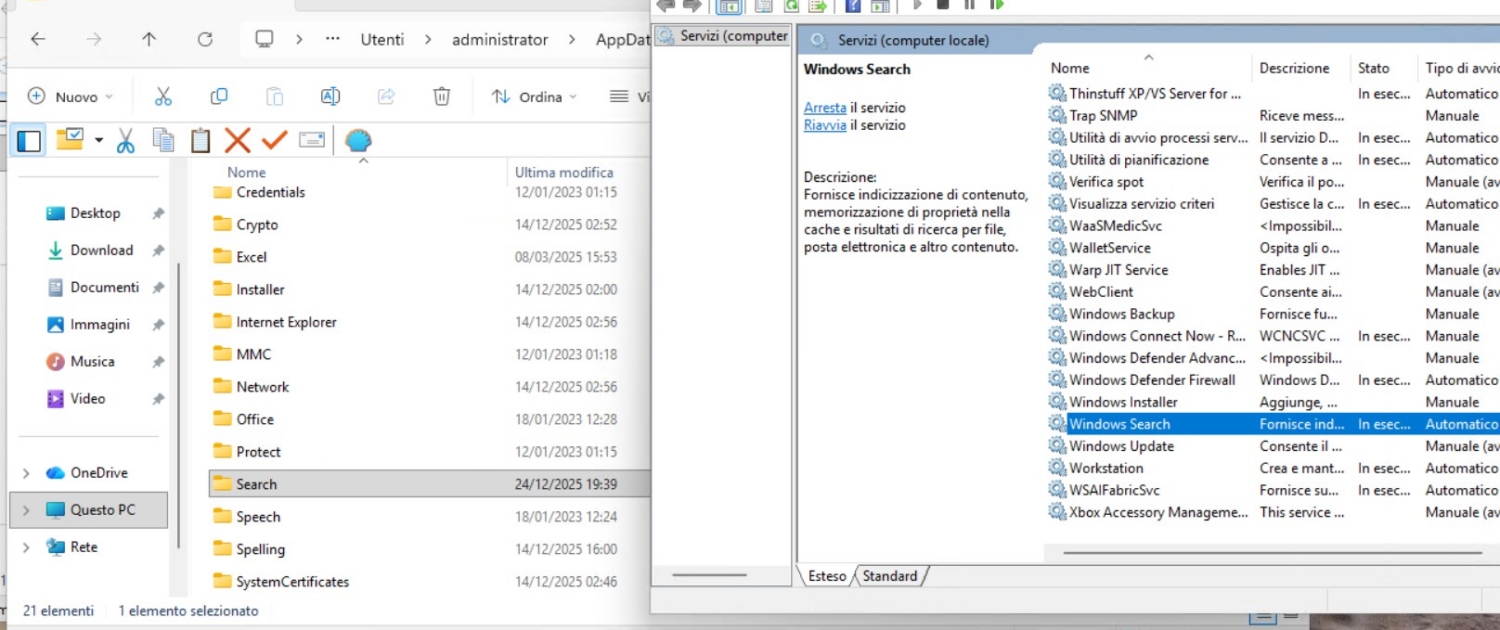This screenshot has width=1500, height=630.
Task: Select the Cut icon in Explorer toolbar
Action: click(x=162, y=96)
